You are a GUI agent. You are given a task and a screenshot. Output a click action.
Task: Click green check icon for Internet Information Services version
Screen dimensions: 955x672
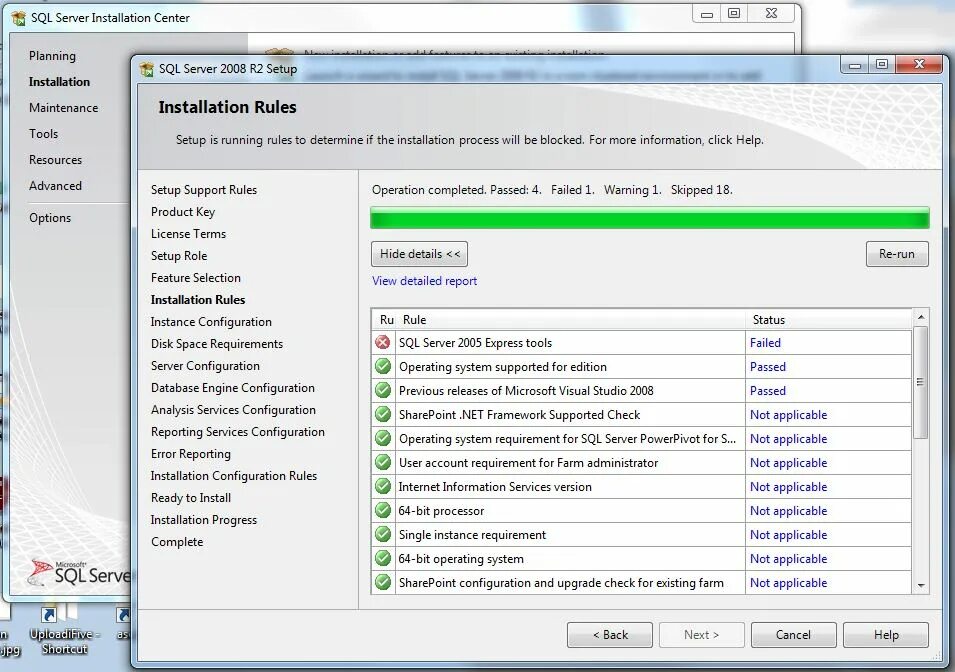pos(382,486)
